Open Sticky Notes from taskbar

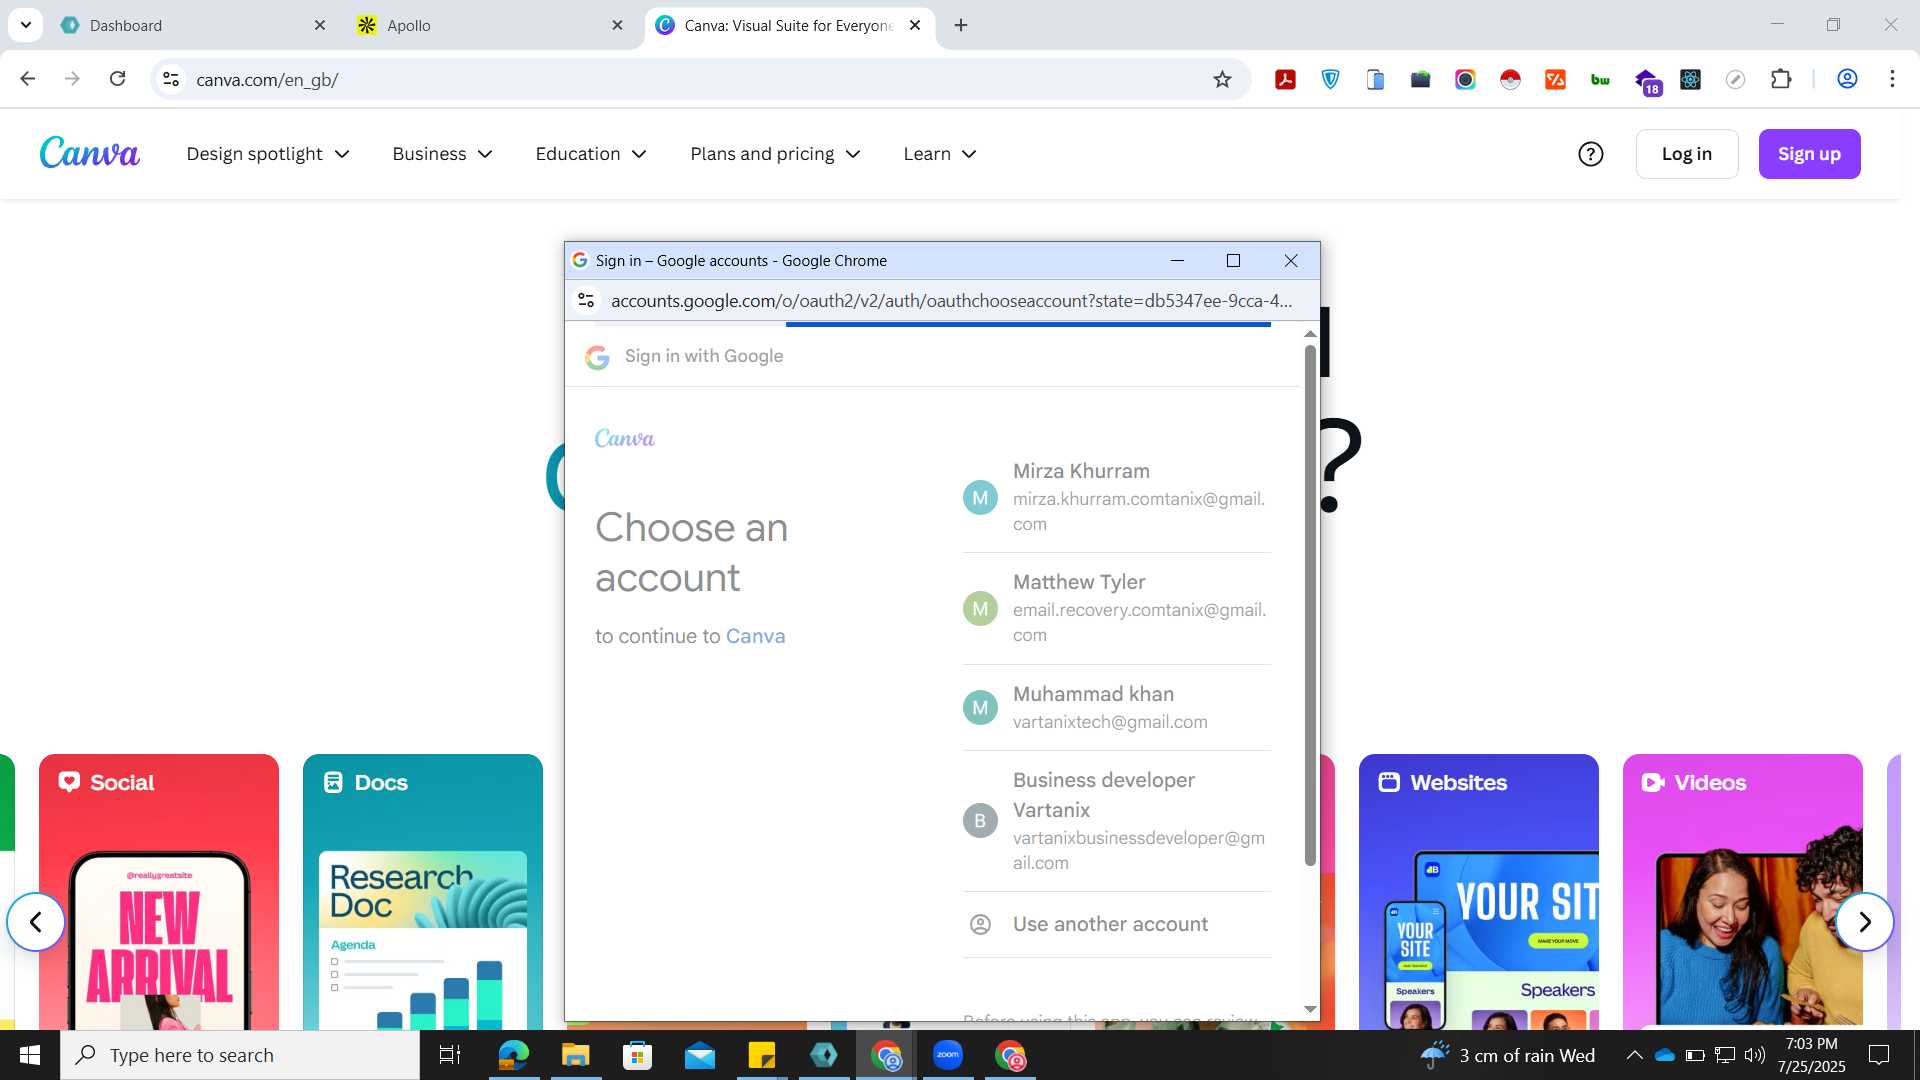[x=761, y=1055]
